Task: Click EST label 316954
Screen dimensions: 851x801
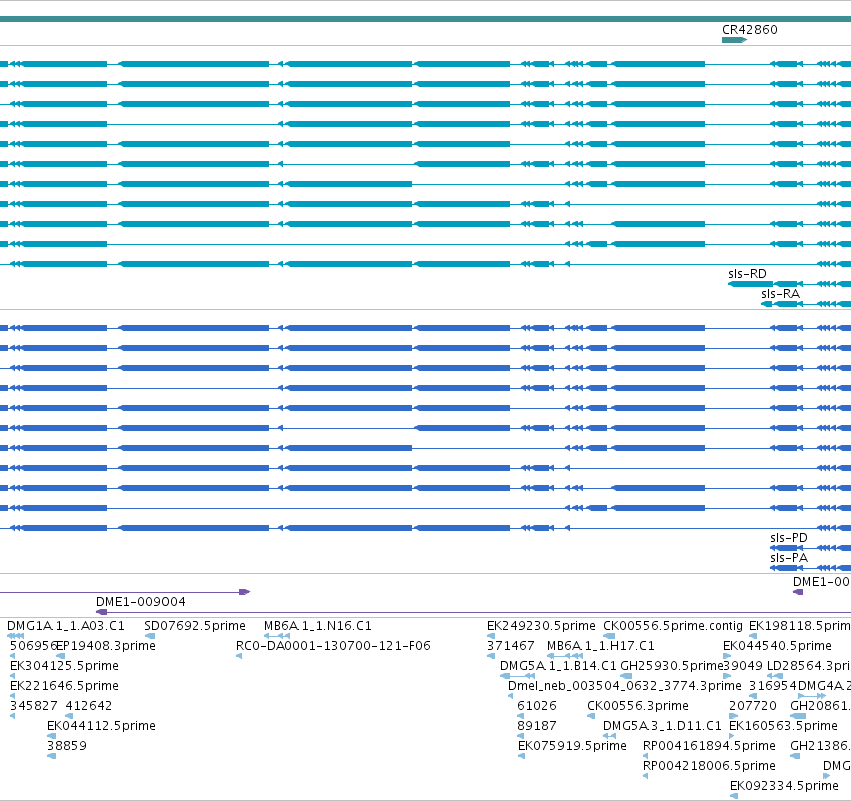Action: (x=773, y=686)
